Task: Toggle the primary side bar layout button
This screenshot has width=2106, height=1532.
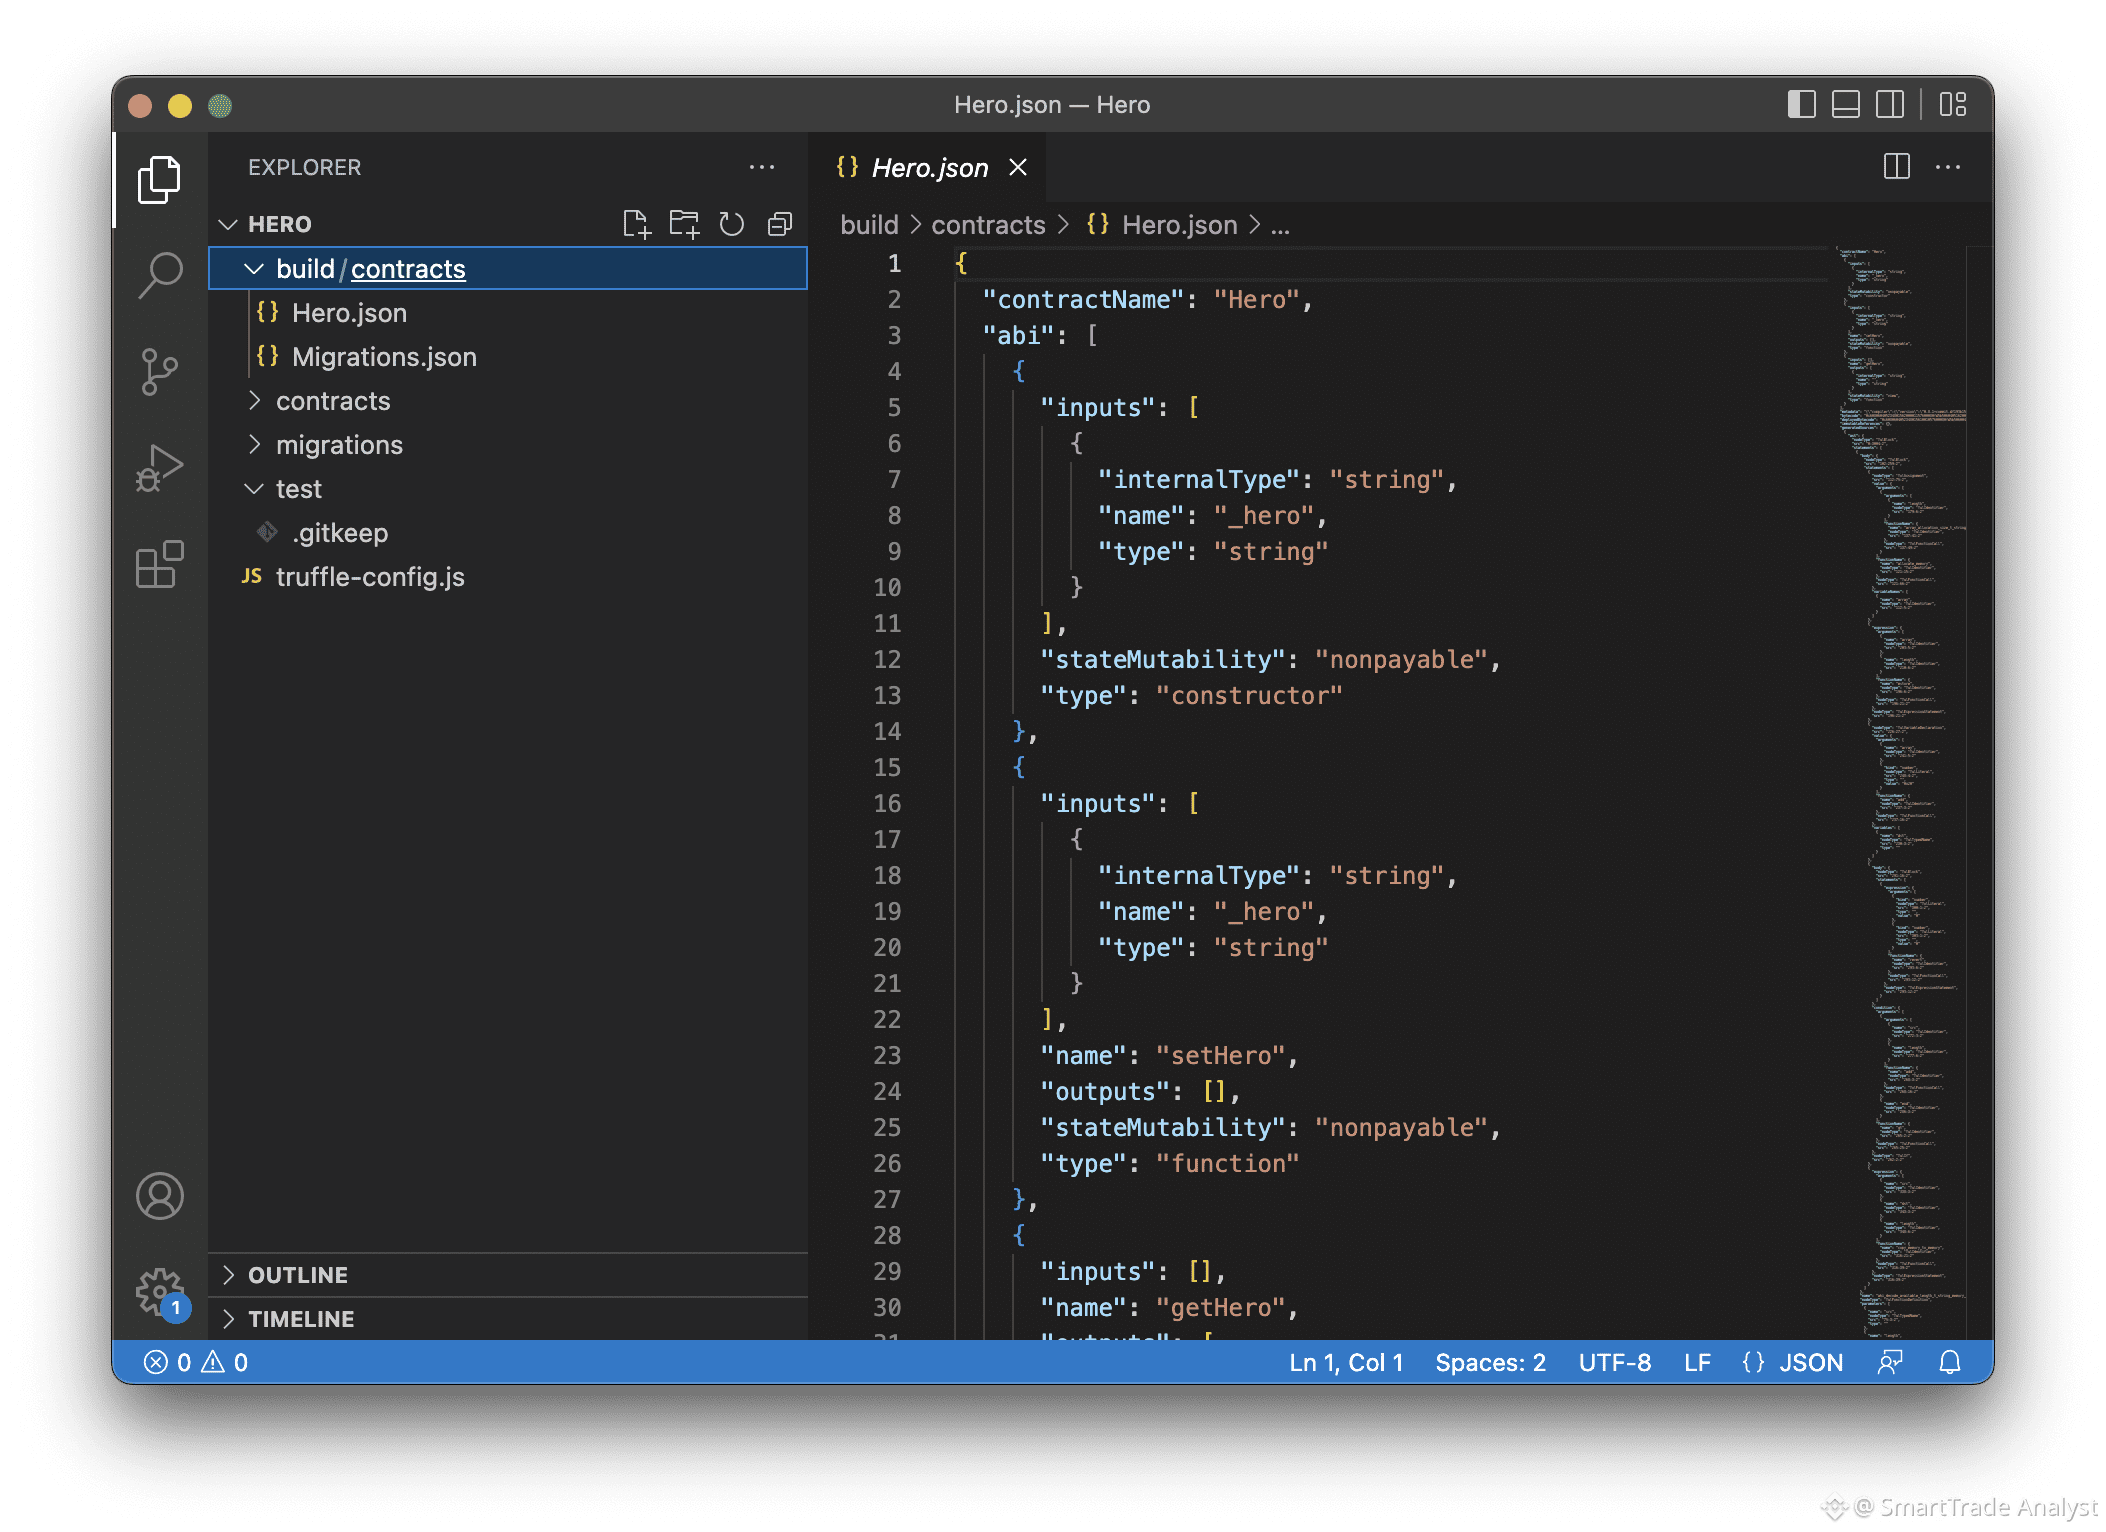Action: [1801, 105]
